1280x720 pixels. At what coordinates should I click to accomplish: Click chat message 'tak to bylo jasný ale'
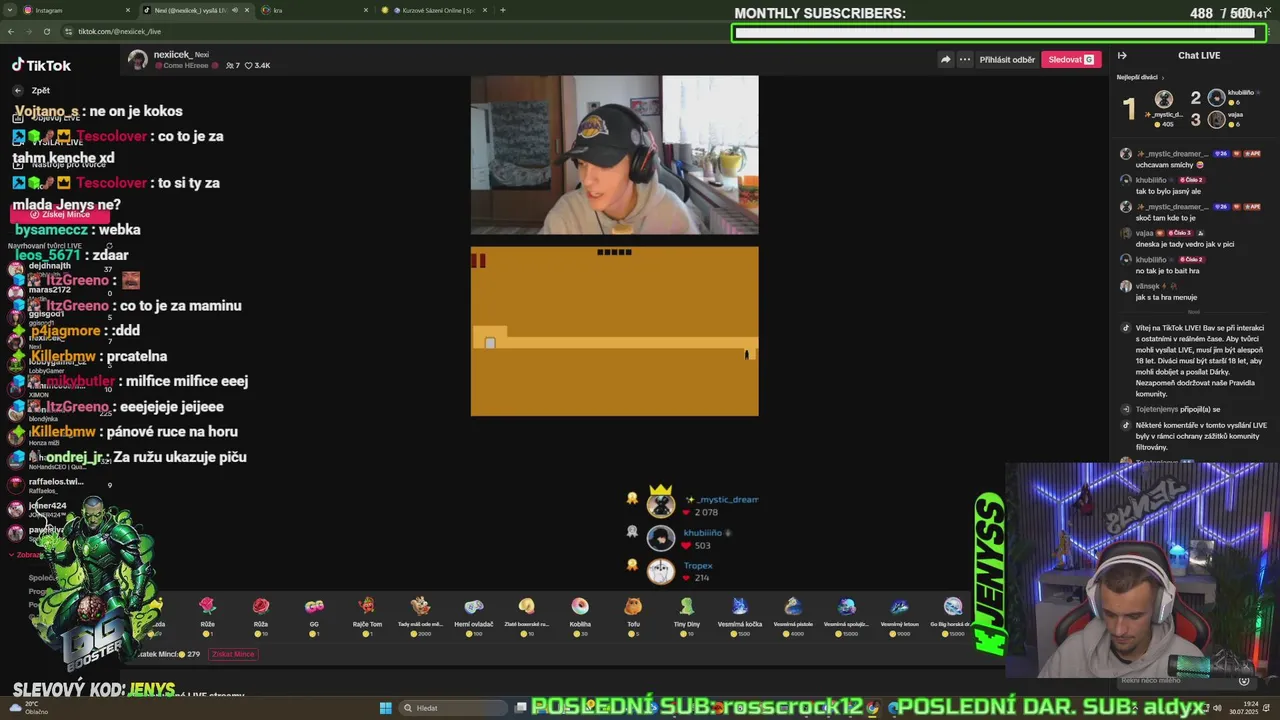1168,191
